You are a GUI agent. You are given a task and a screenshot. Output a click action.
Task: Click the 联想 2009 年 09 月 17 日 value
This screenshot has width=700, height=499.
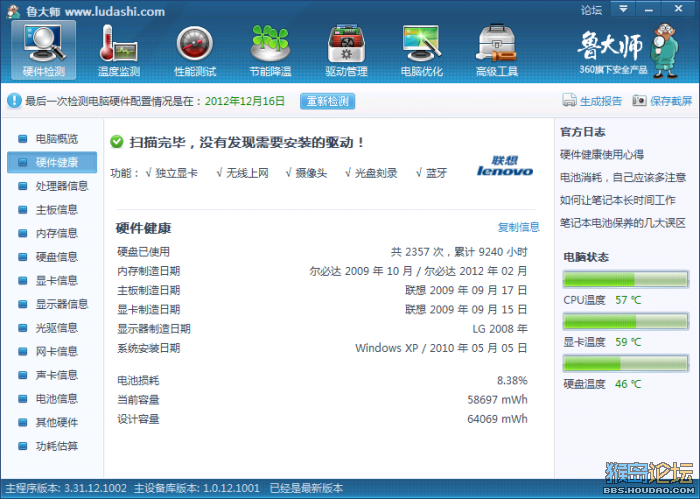tap(466, 291)
